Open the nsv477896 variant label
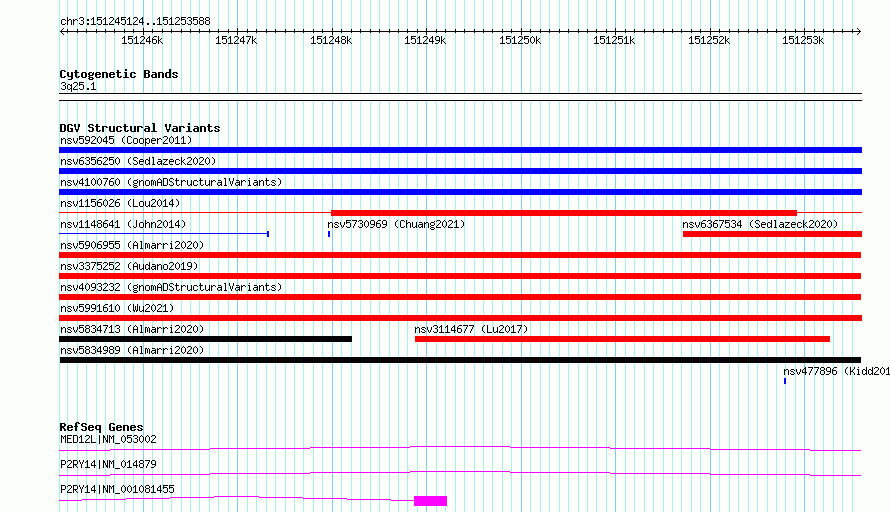 pos(837,371)
